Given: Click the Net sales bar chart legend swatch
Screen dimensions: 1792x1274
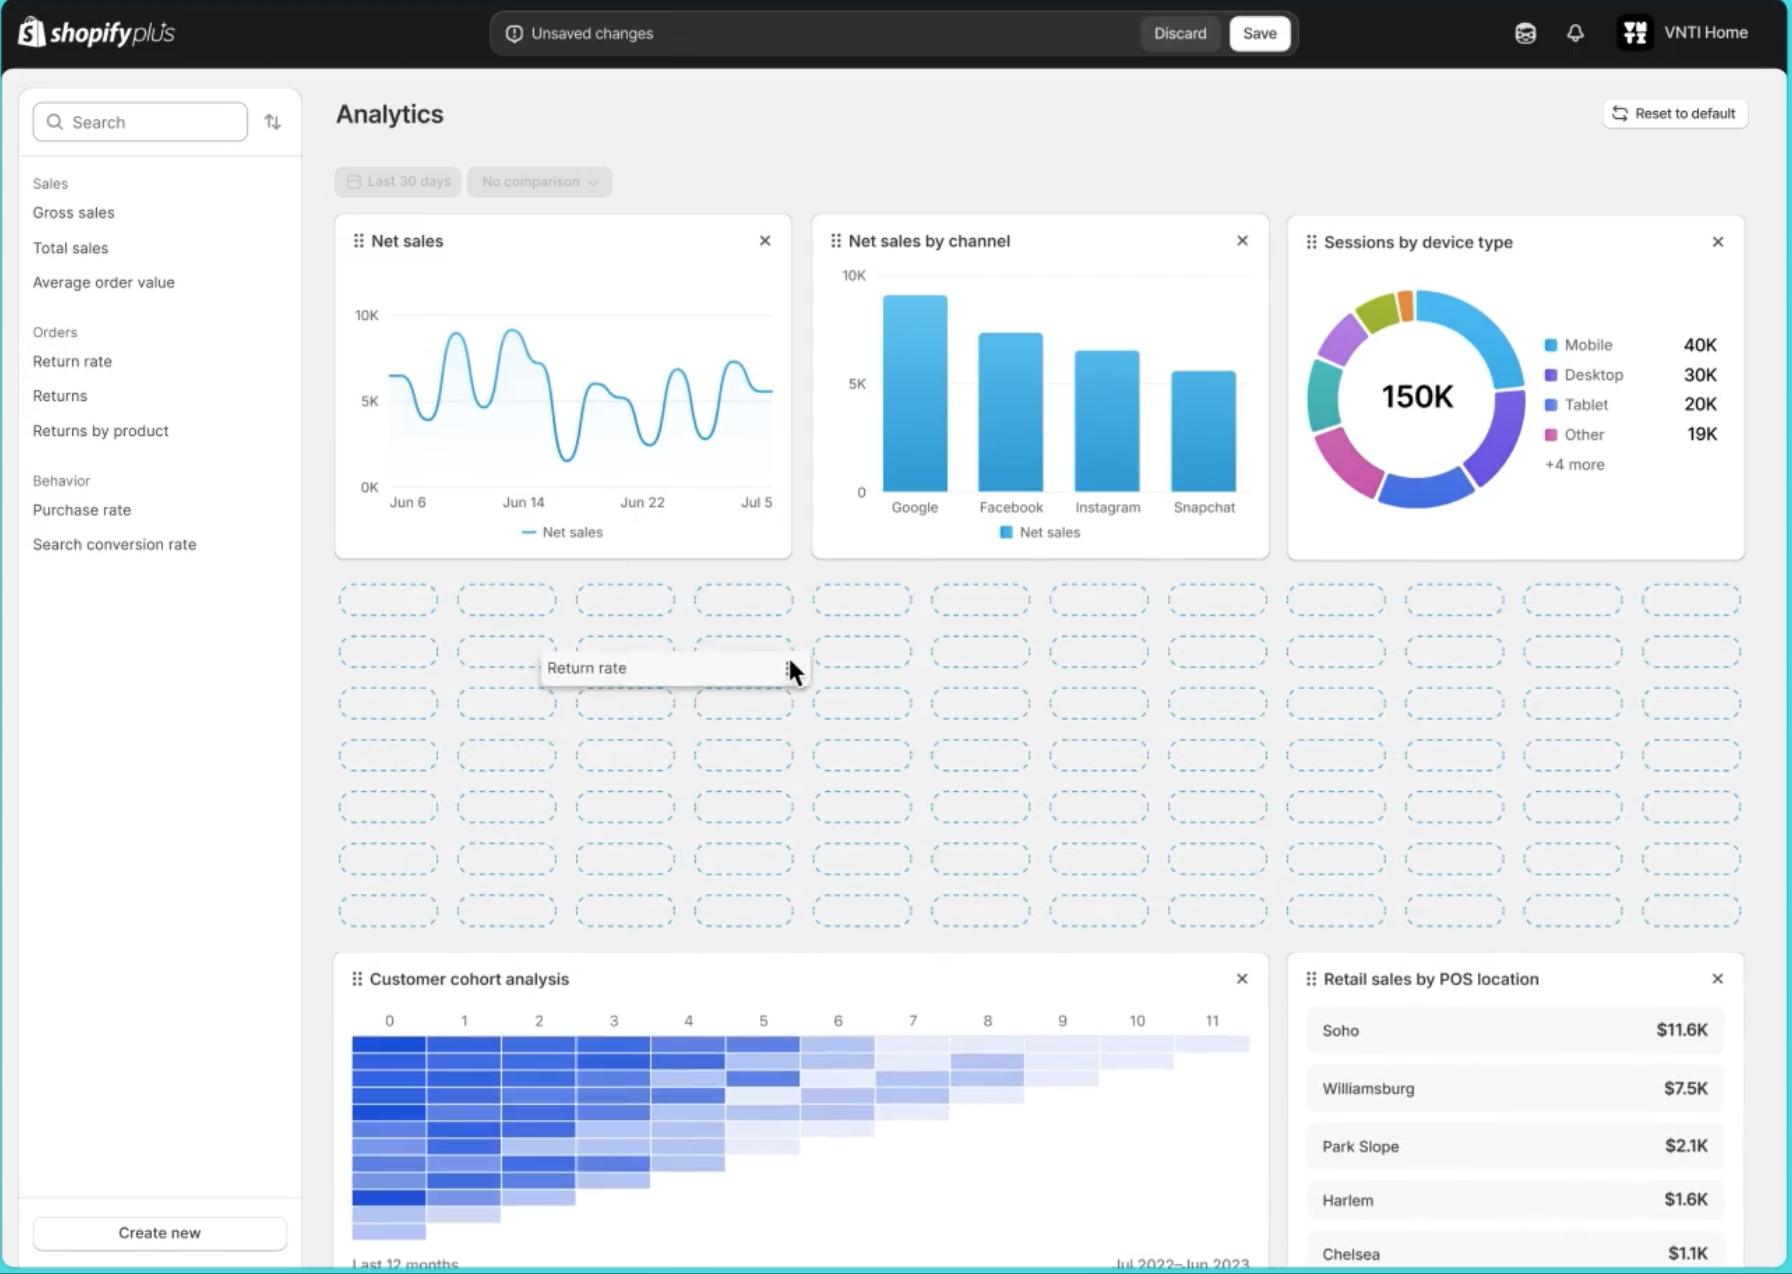Looking at the screenshot, I should tap(1006, 532).
